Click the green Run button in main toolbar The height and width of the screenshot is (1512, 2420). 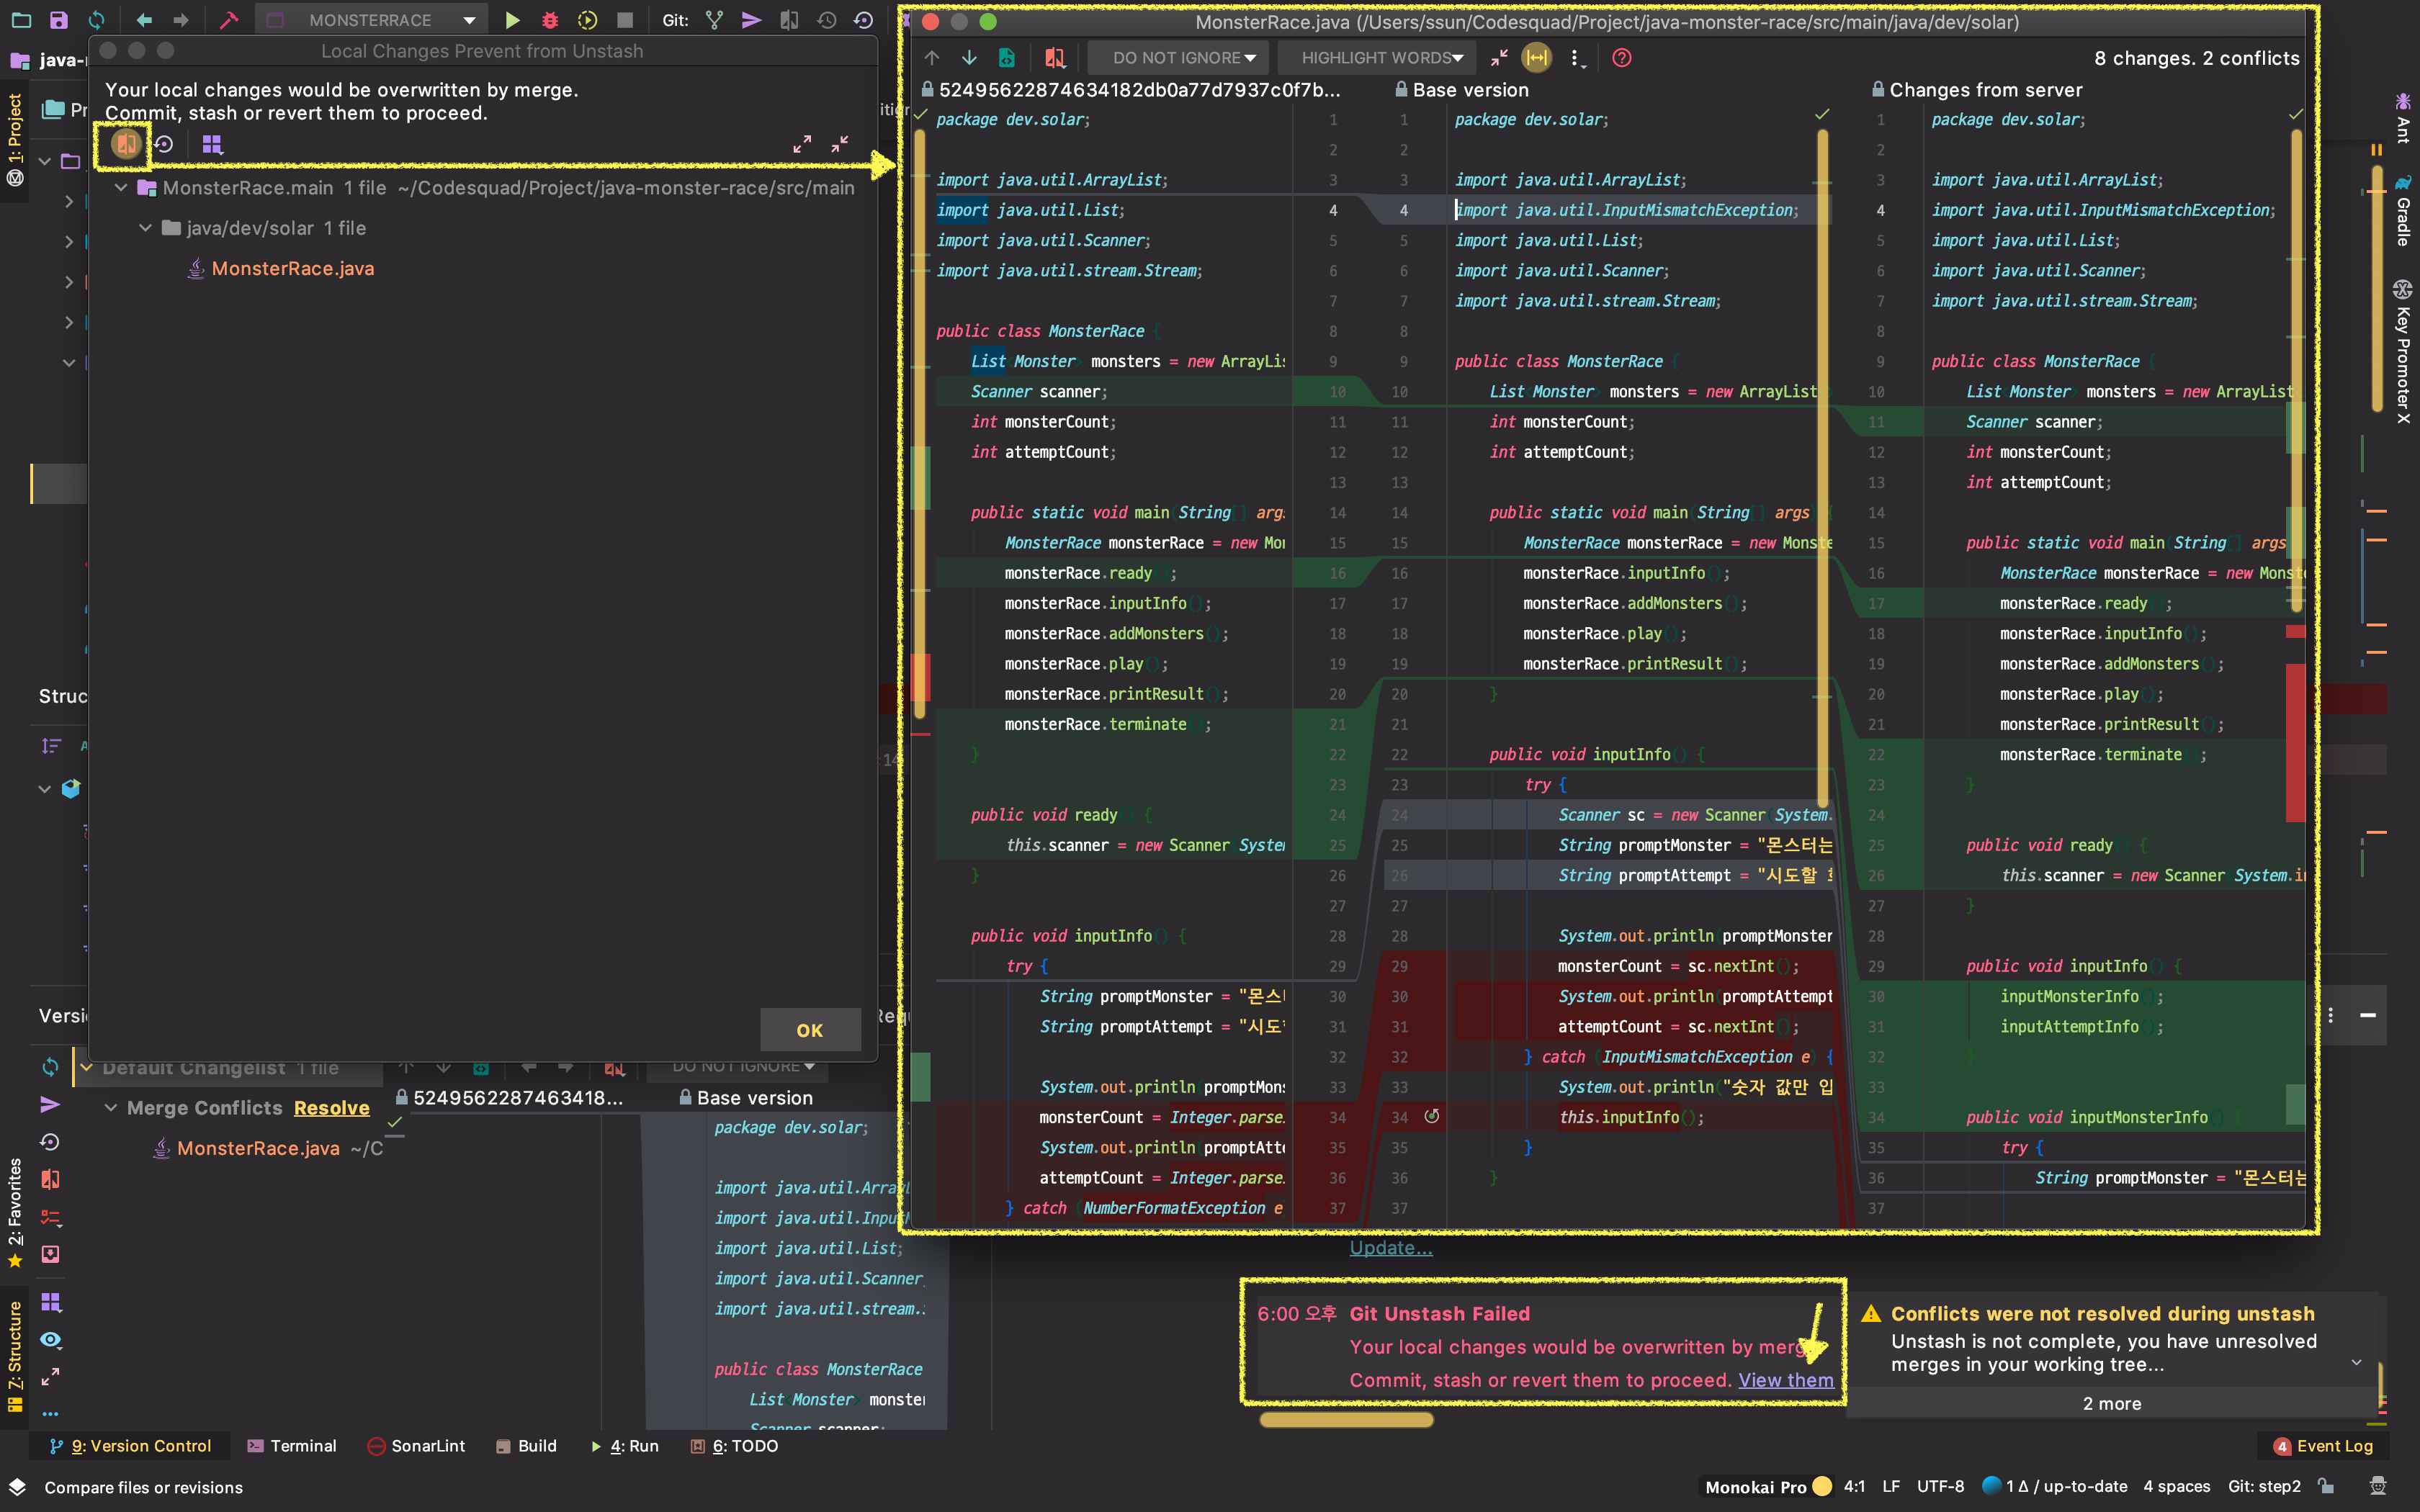(512, 20)
